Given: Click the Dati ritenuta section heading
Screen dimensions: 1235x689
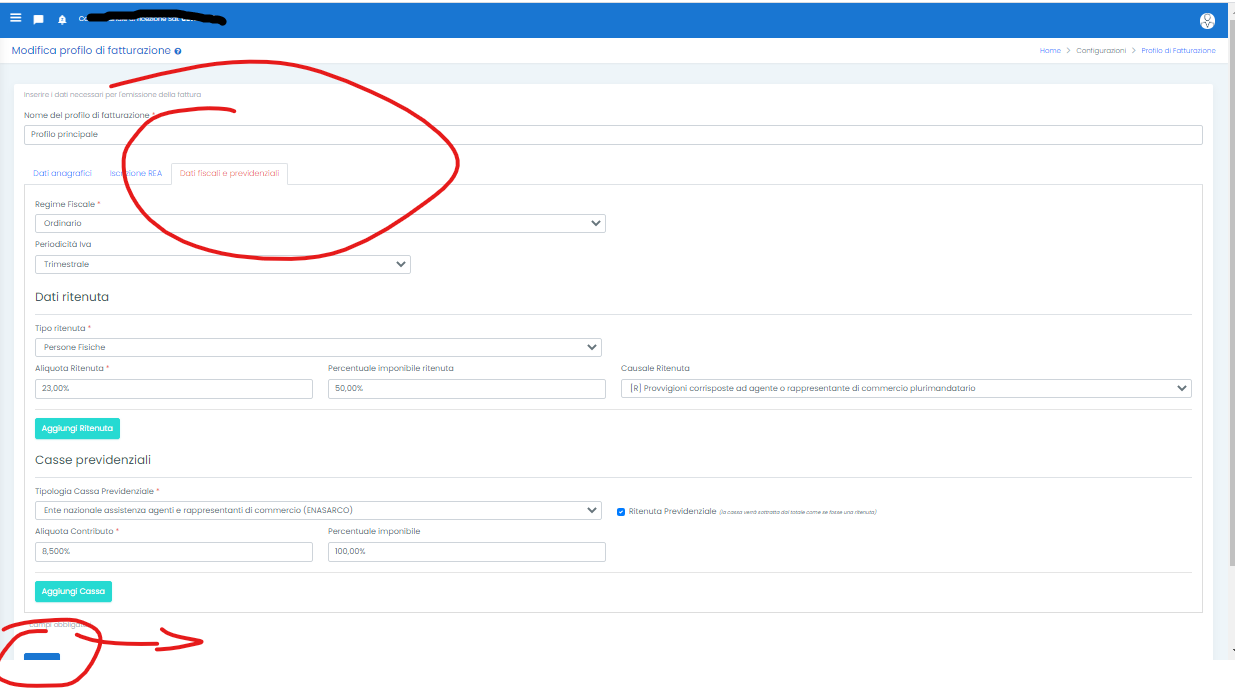Looking at the screenshot, I should pyautogui.click(x=72, y=297).
